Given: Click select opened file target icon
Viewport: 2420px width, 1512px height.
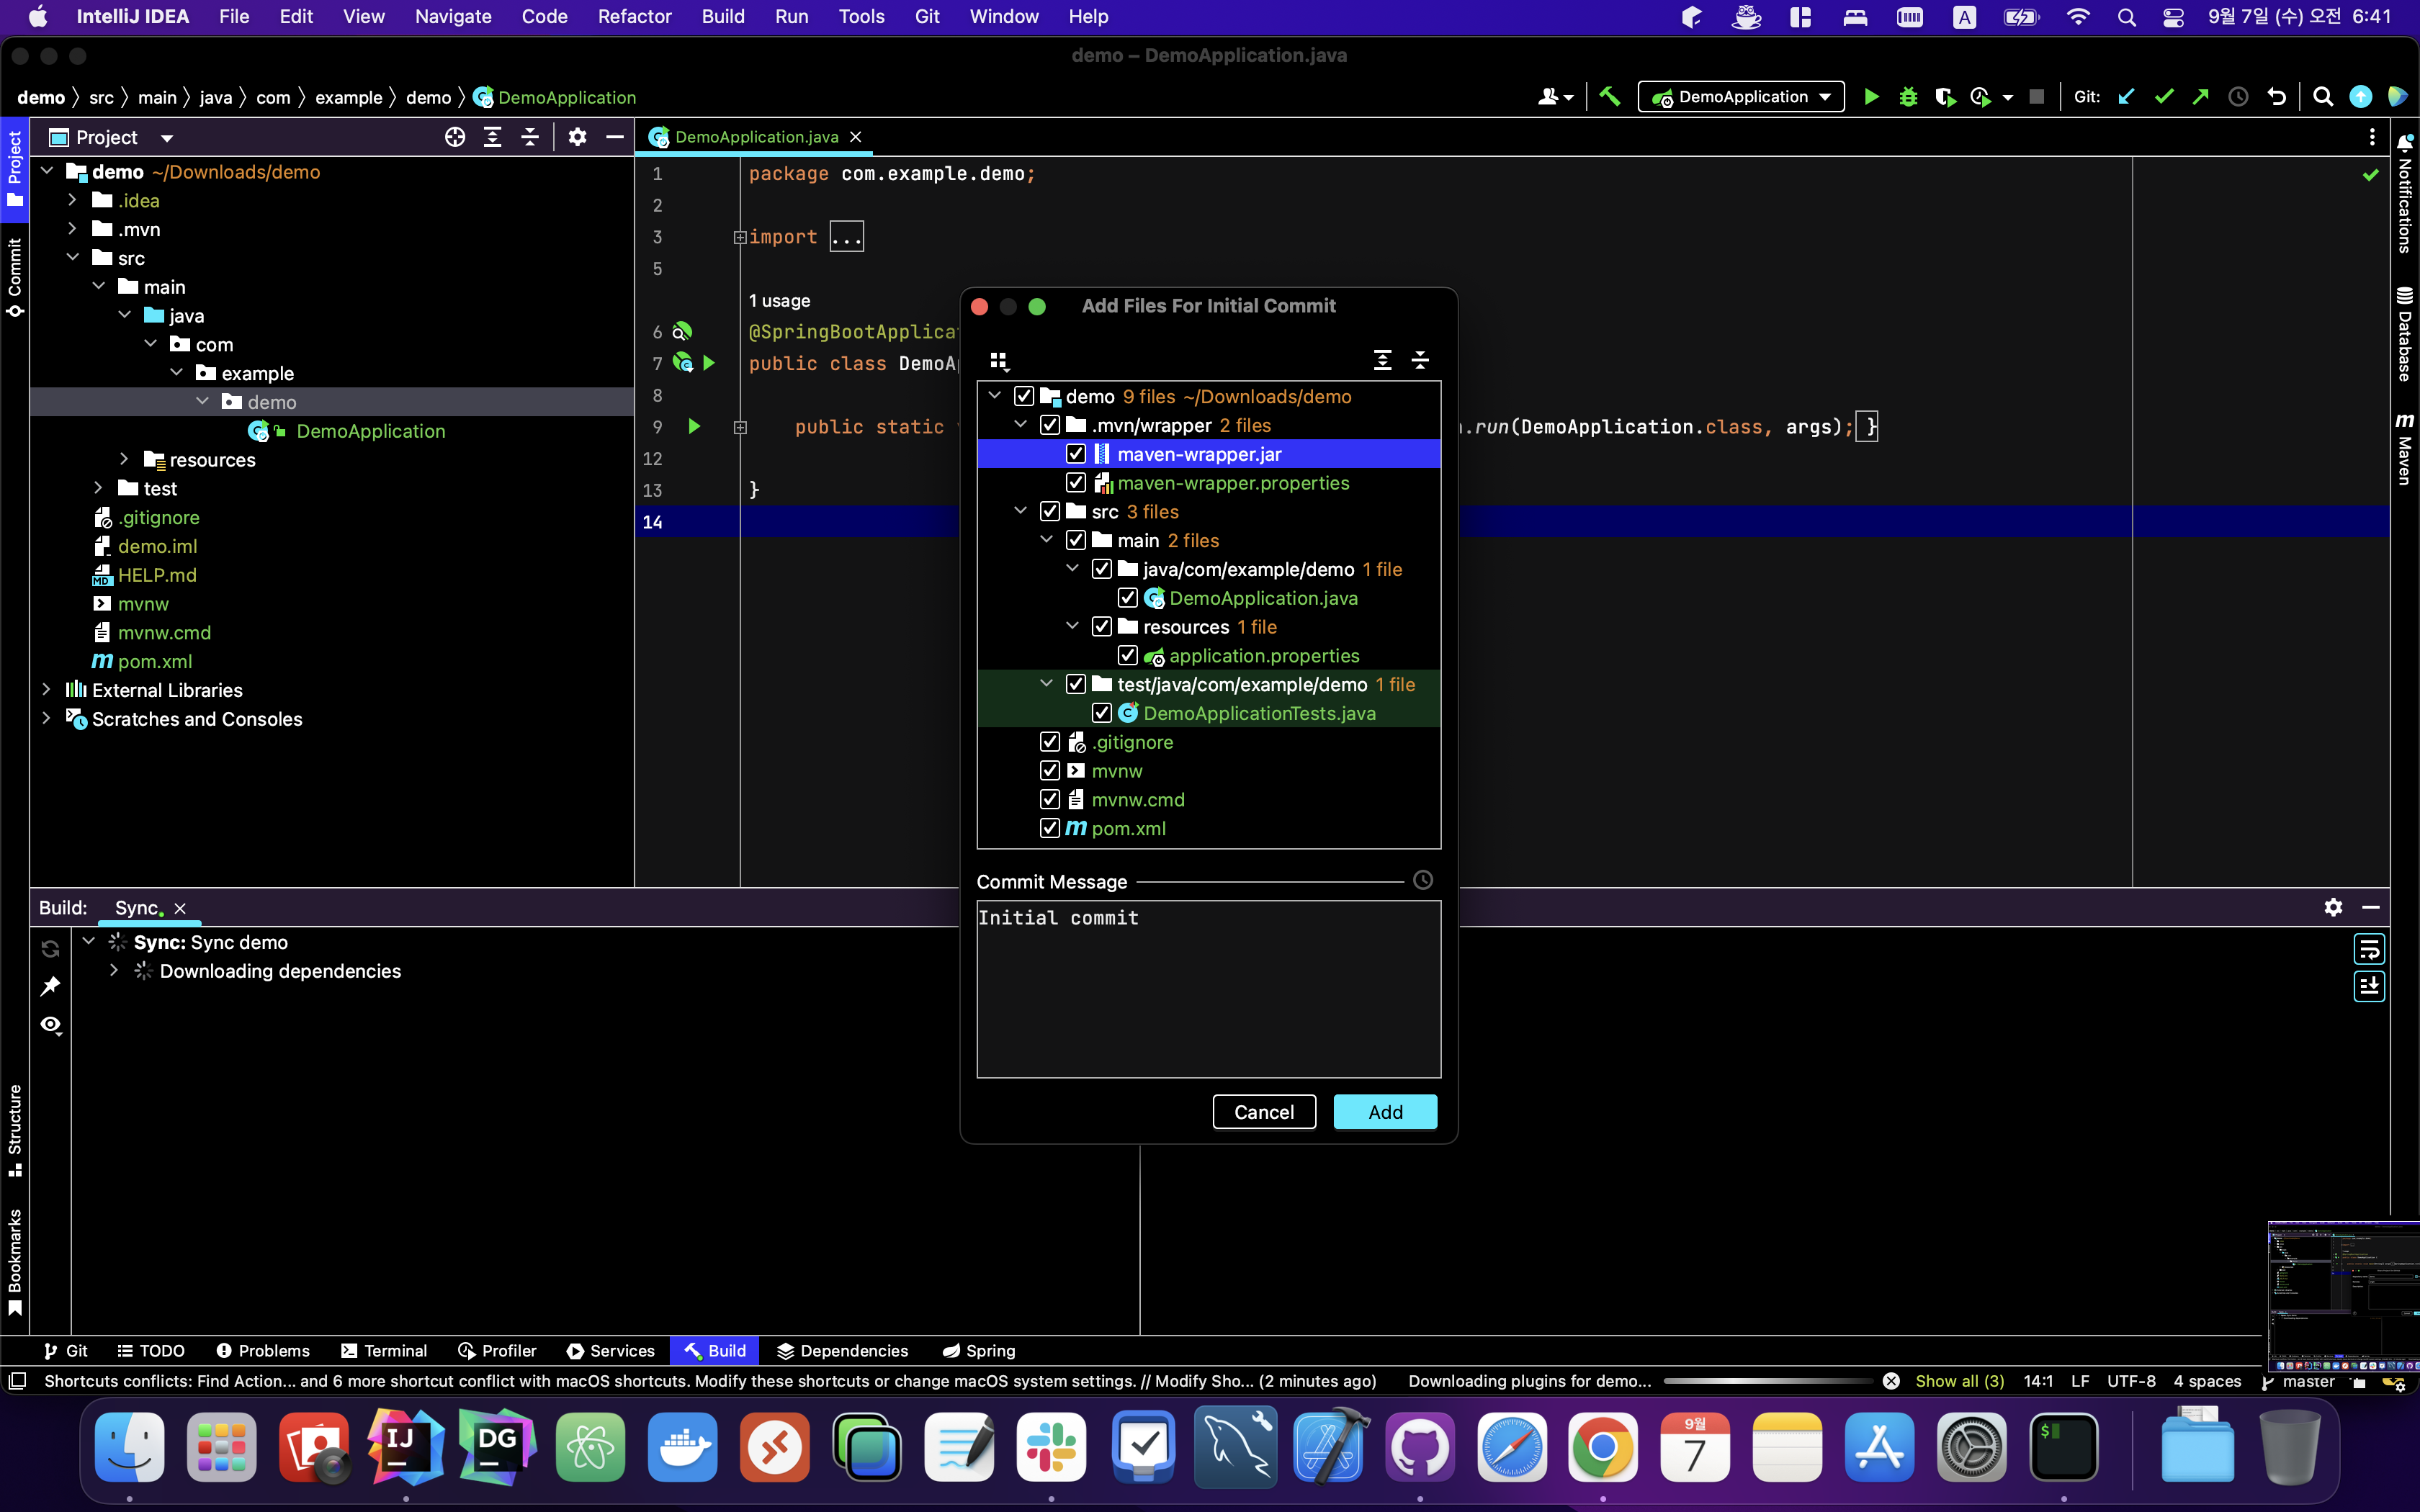Looking at the screenshot, I should click(455, 137).
